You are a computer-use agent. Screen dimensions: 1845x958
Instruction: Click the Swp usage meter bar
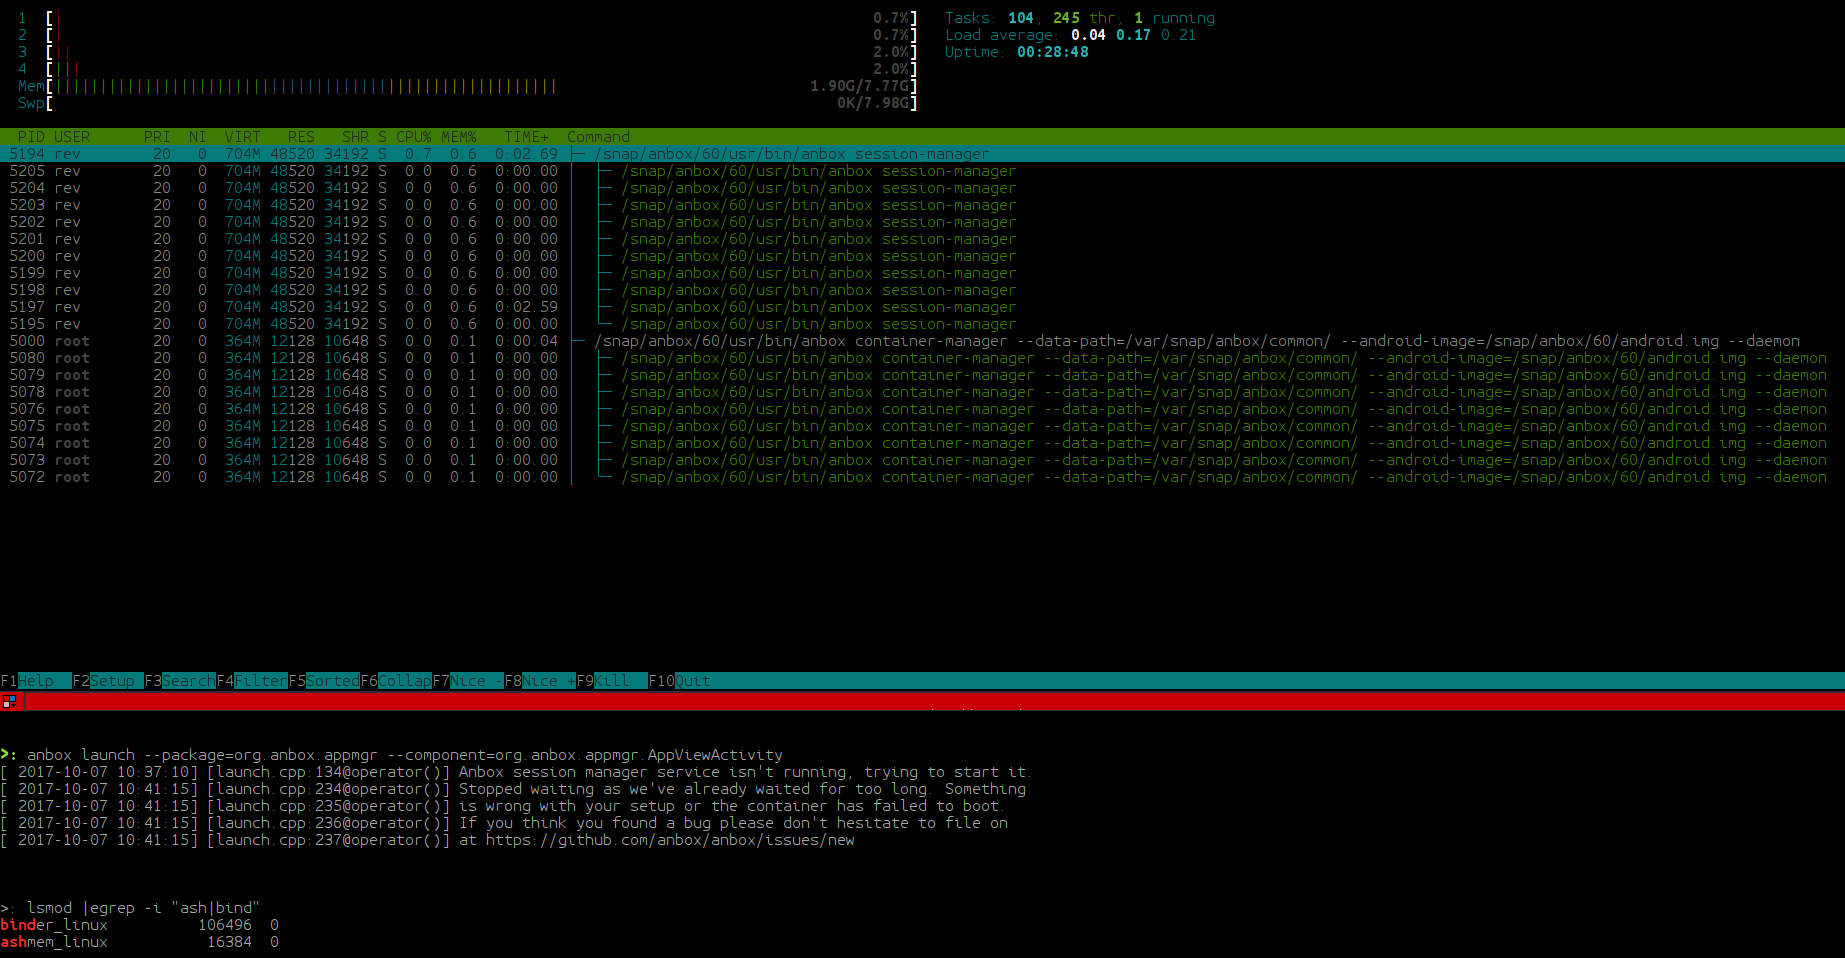tap(467, 103)
